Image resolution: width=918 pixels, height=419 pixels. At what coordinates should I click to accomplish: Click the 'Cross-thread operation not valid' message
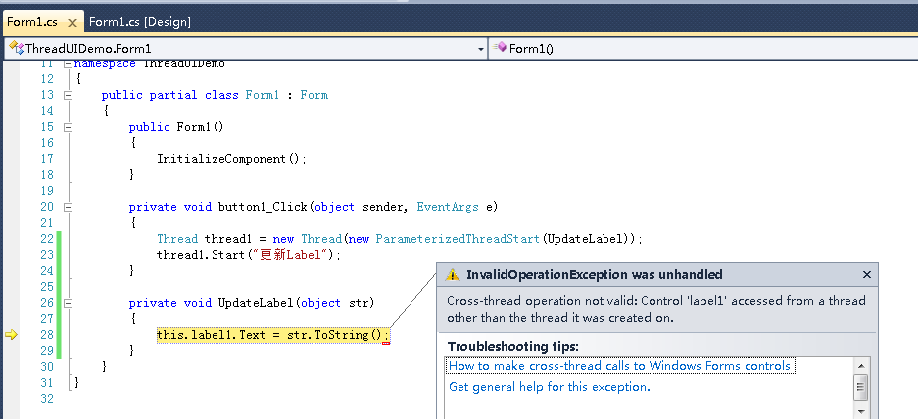tap(656, 310)
